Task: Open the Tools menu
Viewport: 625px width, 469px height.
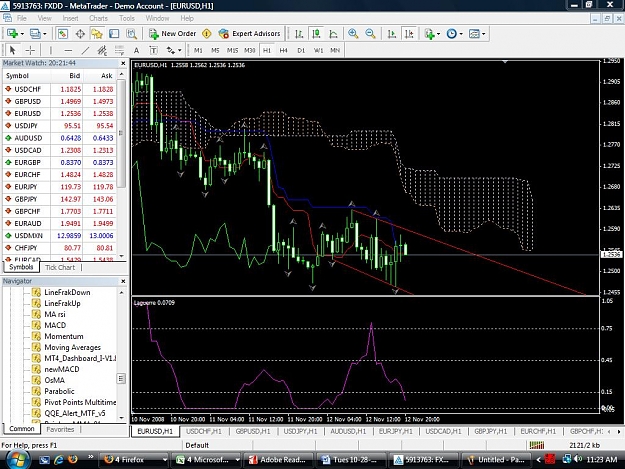Action: (x=127, y=18)
